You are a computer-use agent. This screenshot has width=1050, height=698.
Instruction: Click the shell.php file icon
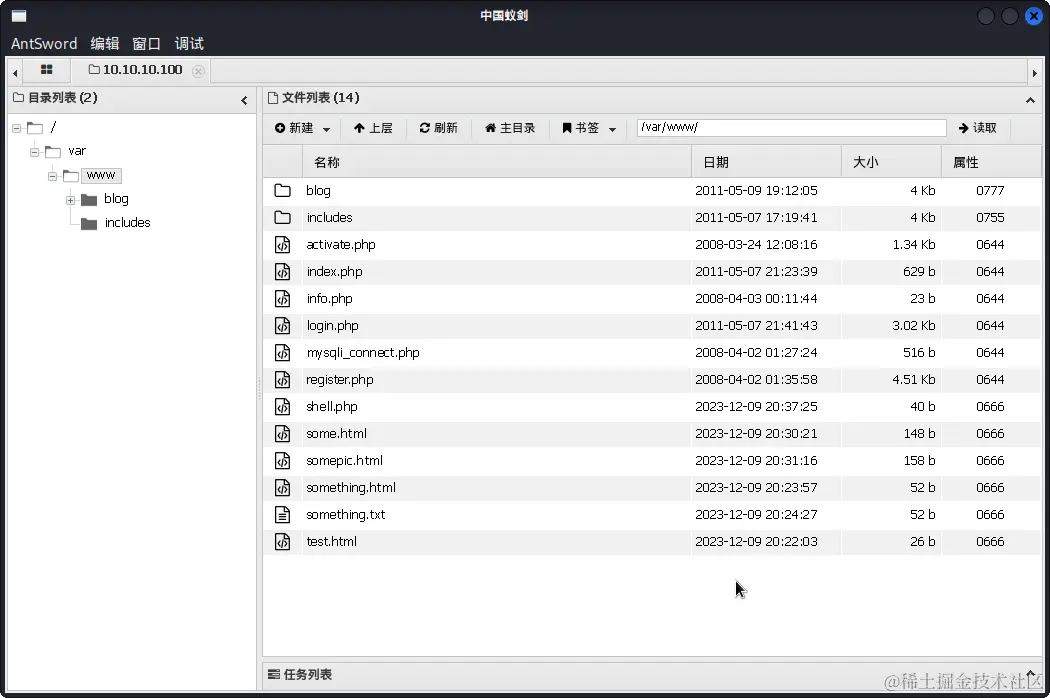coord(283,407)
